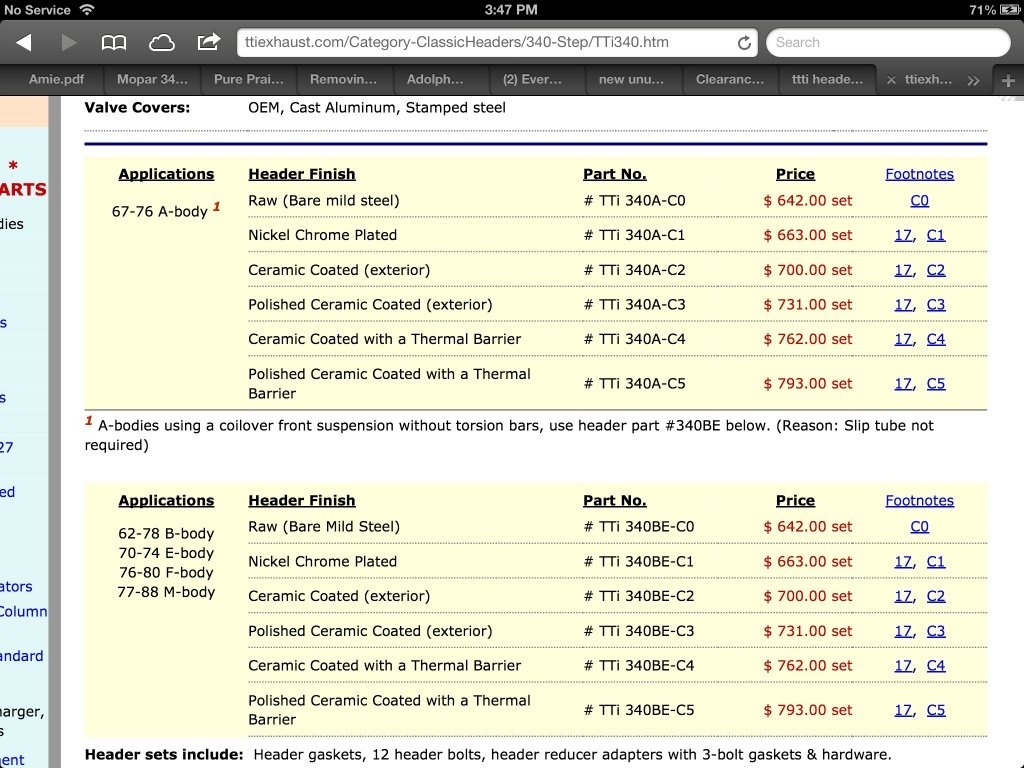Tap the forward navigation arrow

tap(69, 42)
